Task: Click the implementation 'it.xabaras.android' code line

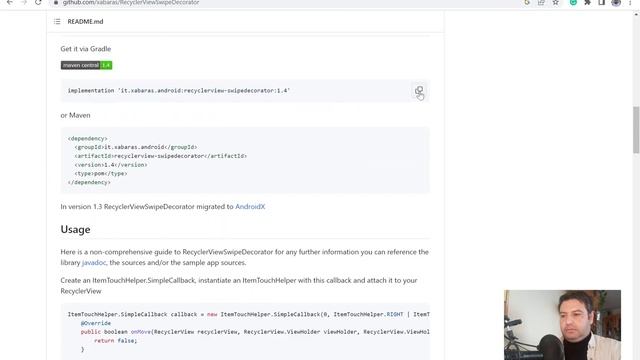Action: [x=178, y=91]
